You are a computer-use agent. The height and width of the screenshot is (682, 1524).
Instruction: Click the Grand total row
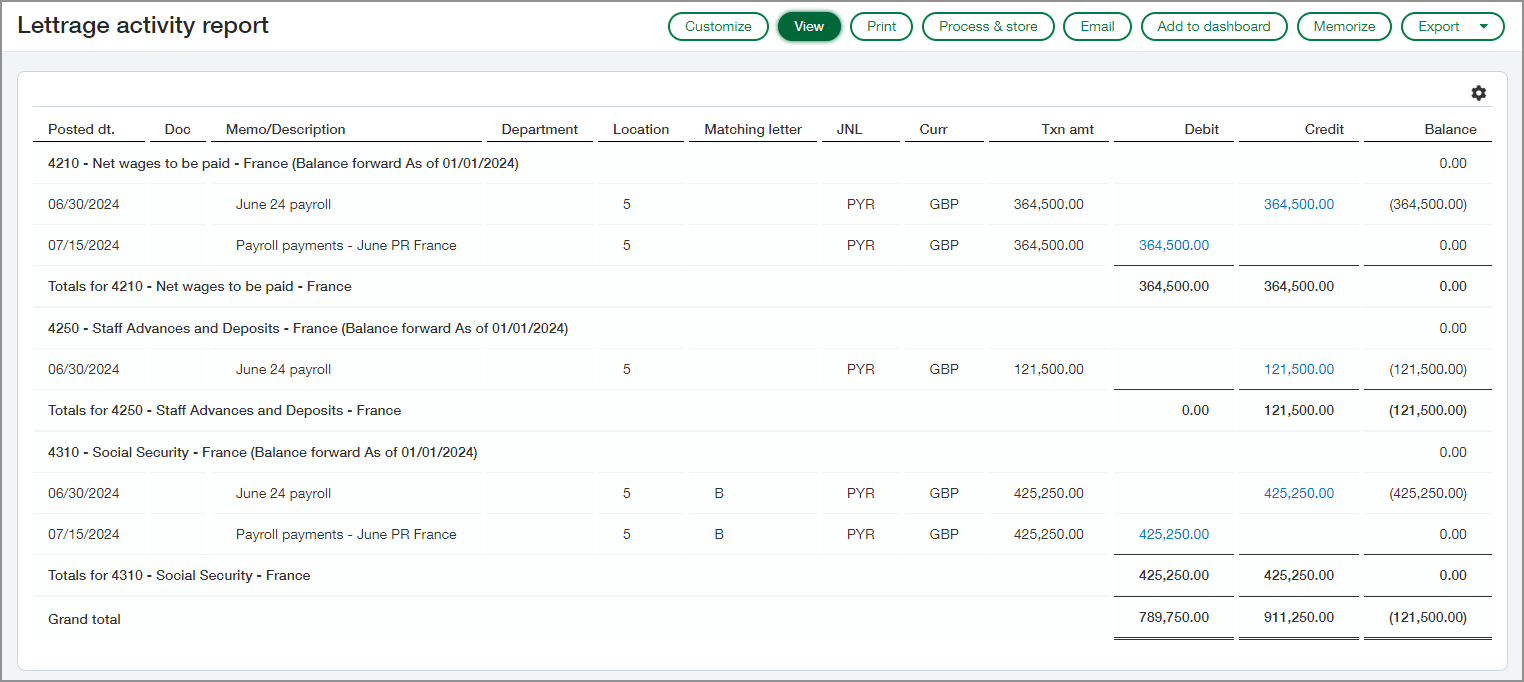click(x=84, y=618)
